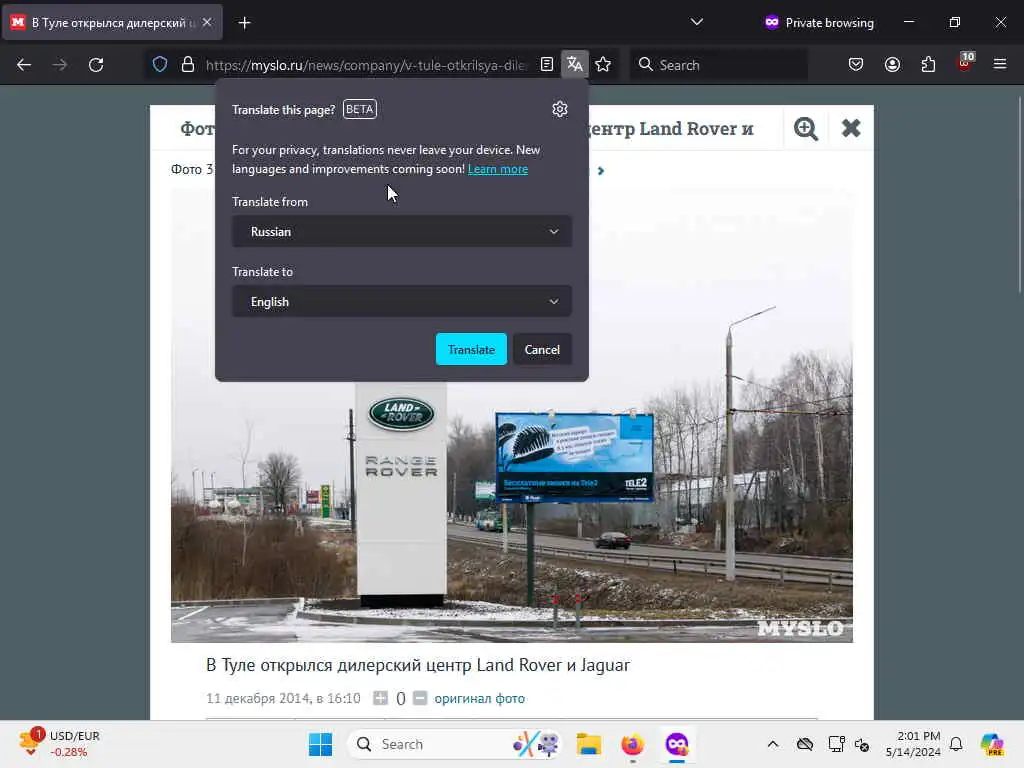1024x768 pixels.
Task: Open translation settings gear
Action: (x=560, y=109)
